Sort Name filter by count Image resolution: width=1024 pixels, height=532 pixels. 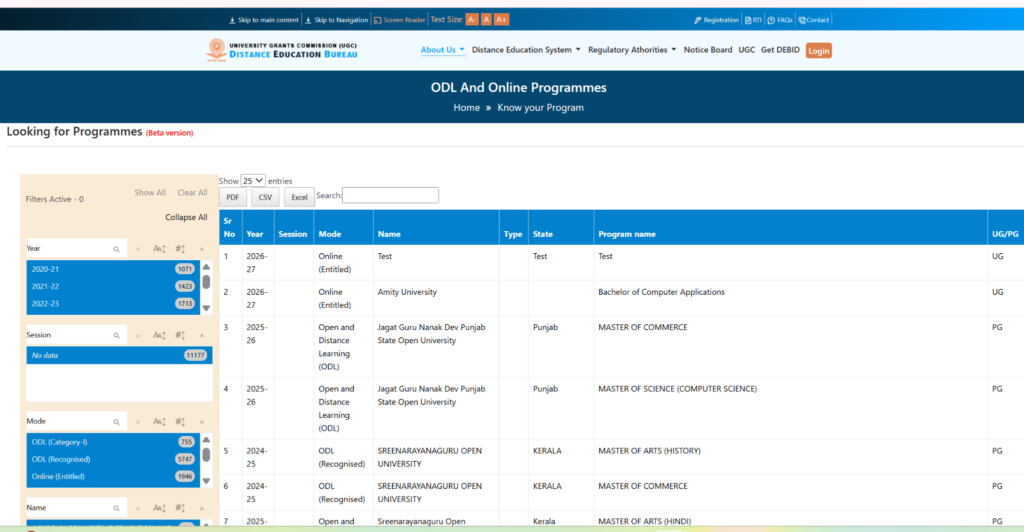180,508
